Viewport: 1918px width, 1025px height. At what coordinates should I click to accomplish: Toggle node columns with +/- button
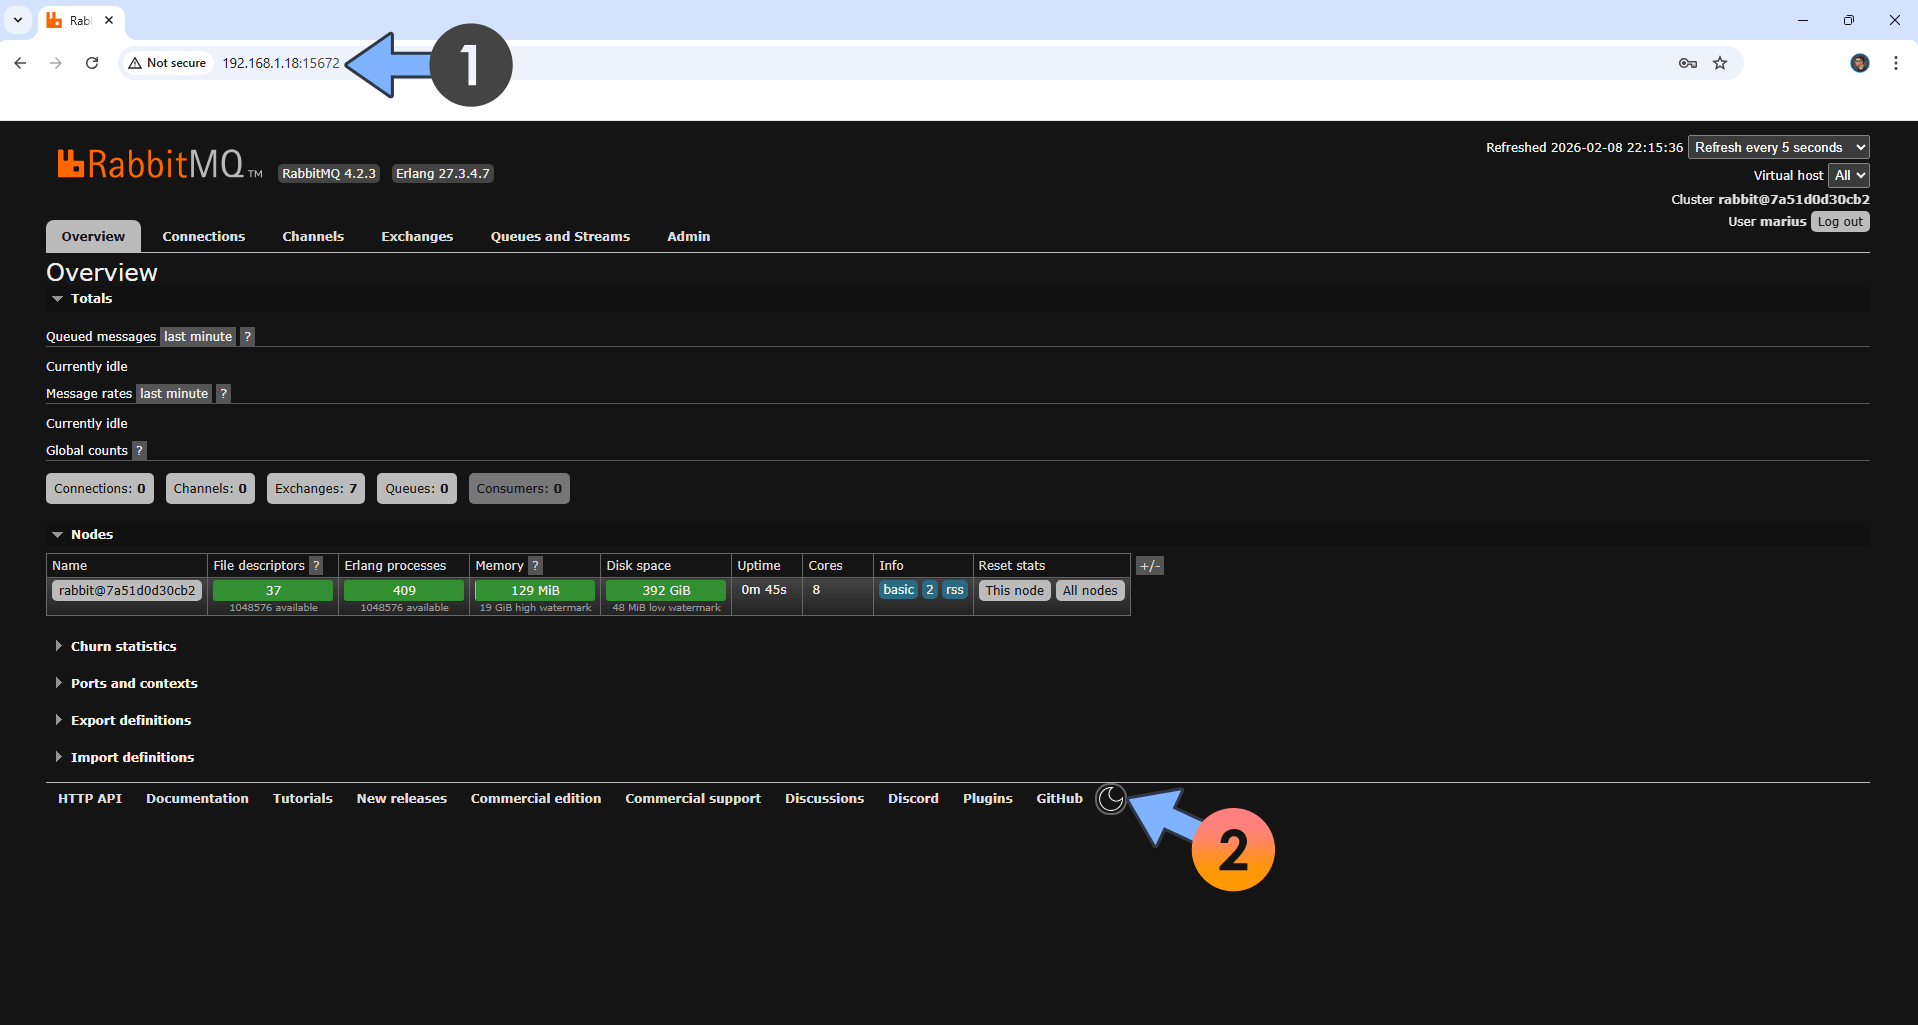(1149, 566)
